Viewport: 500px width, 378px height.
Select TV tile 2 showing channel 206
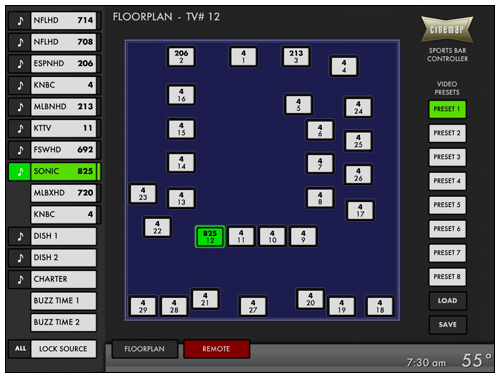coord(181,57)
